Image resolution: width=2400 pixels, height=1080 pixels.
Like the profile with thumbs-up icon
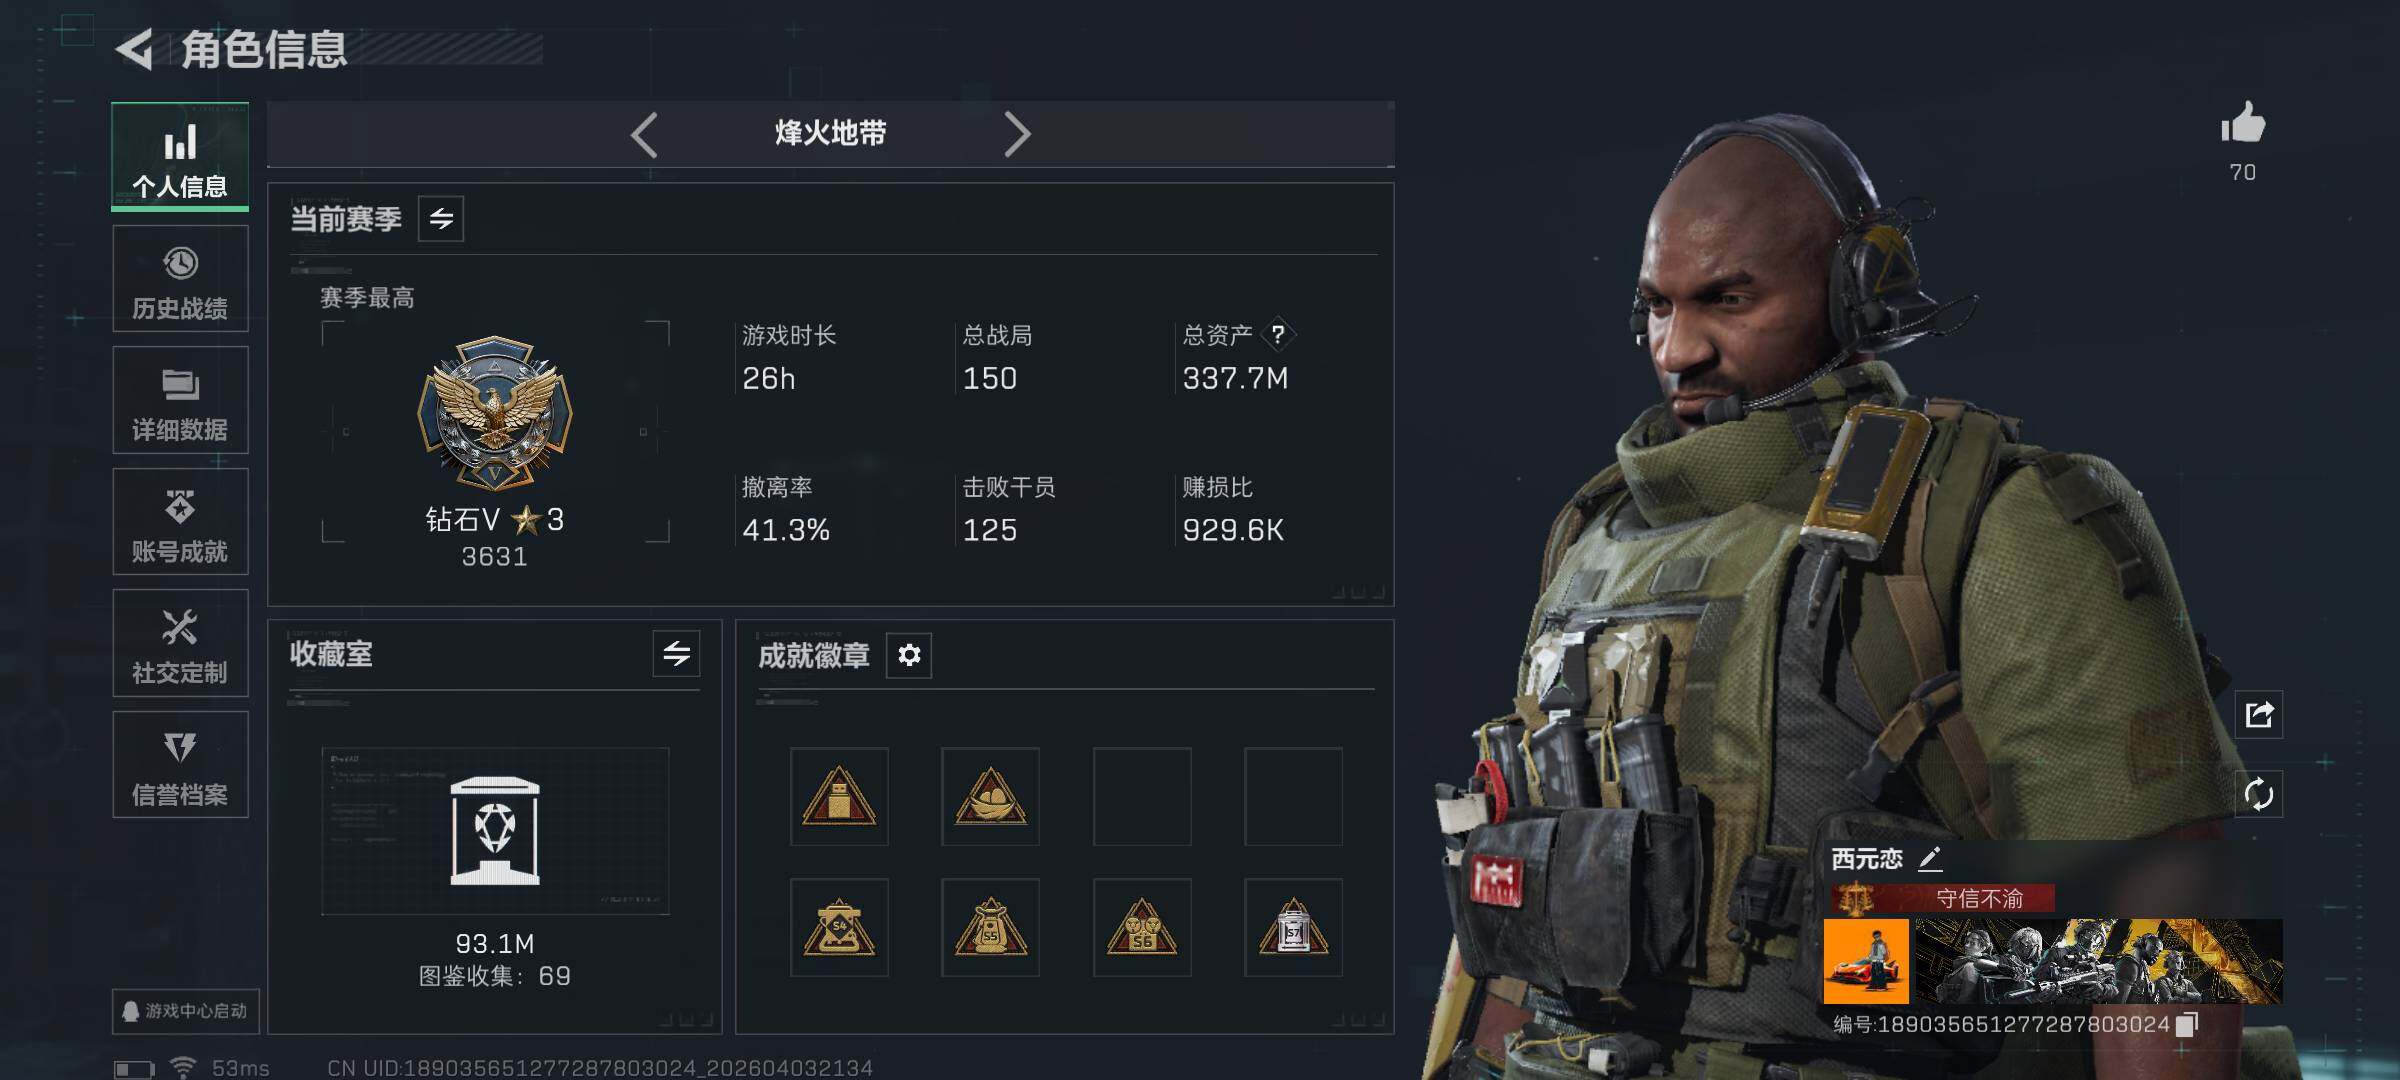click(x=2242, y=124)
